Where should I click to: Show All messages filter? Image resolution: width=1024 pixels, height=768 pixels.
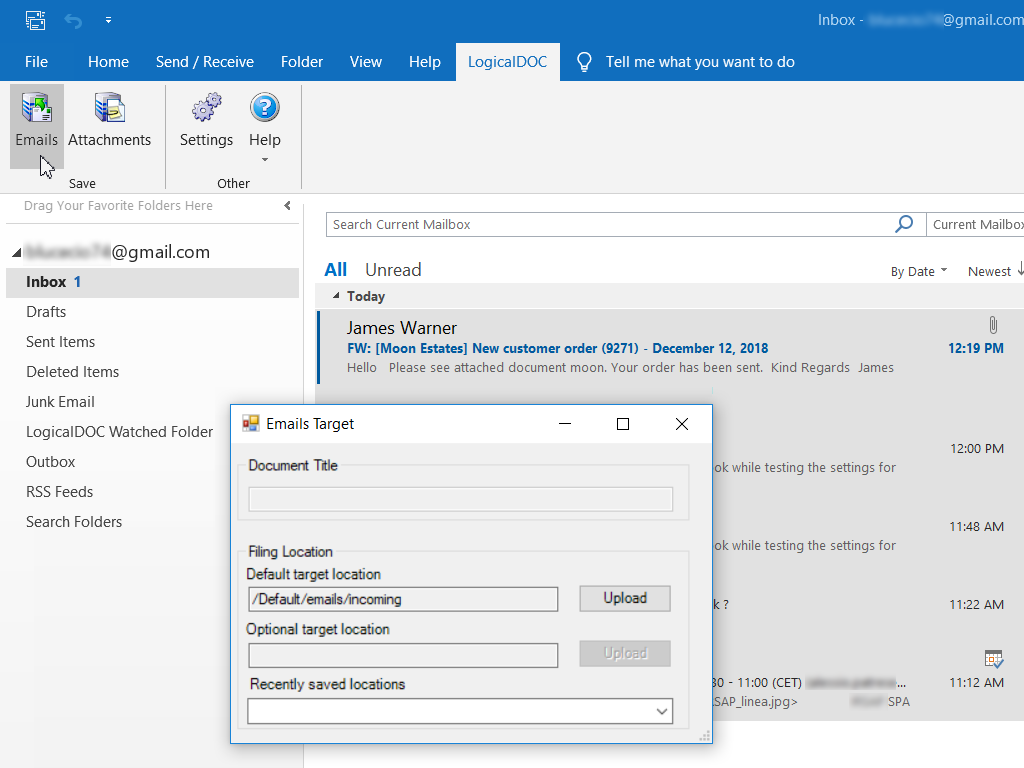[336, 270]
